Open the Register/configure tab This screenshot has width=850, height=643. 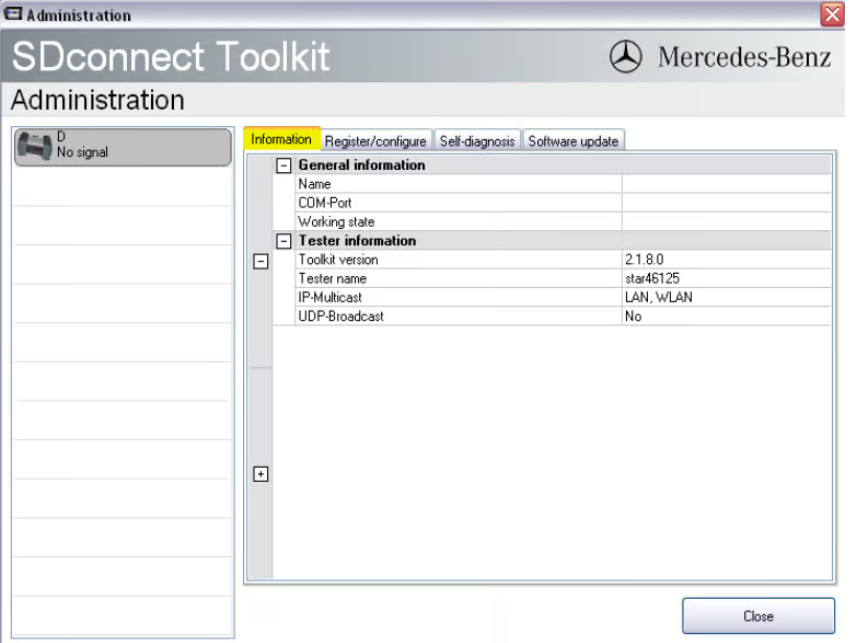[x=376, y=141]
